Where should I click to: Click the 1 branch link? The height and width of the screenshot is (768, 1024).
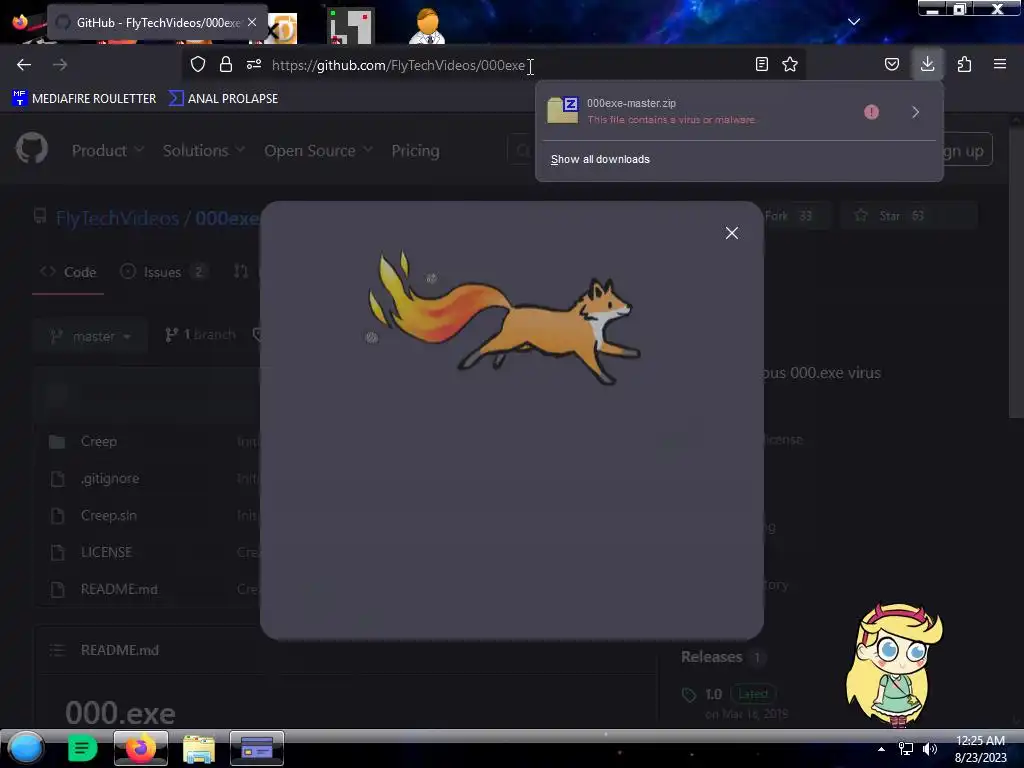pos(200,335)
